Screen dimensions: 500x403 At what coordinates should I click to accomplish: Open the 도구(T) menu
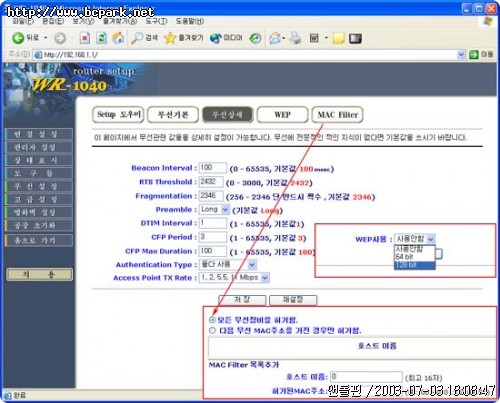[156, 21]
